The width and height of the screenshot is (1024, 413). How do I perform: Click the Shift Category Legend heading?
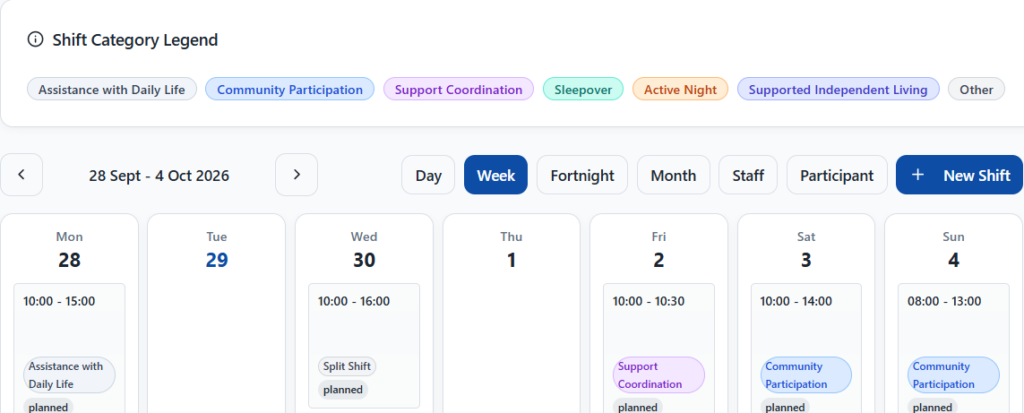point(135,40)
